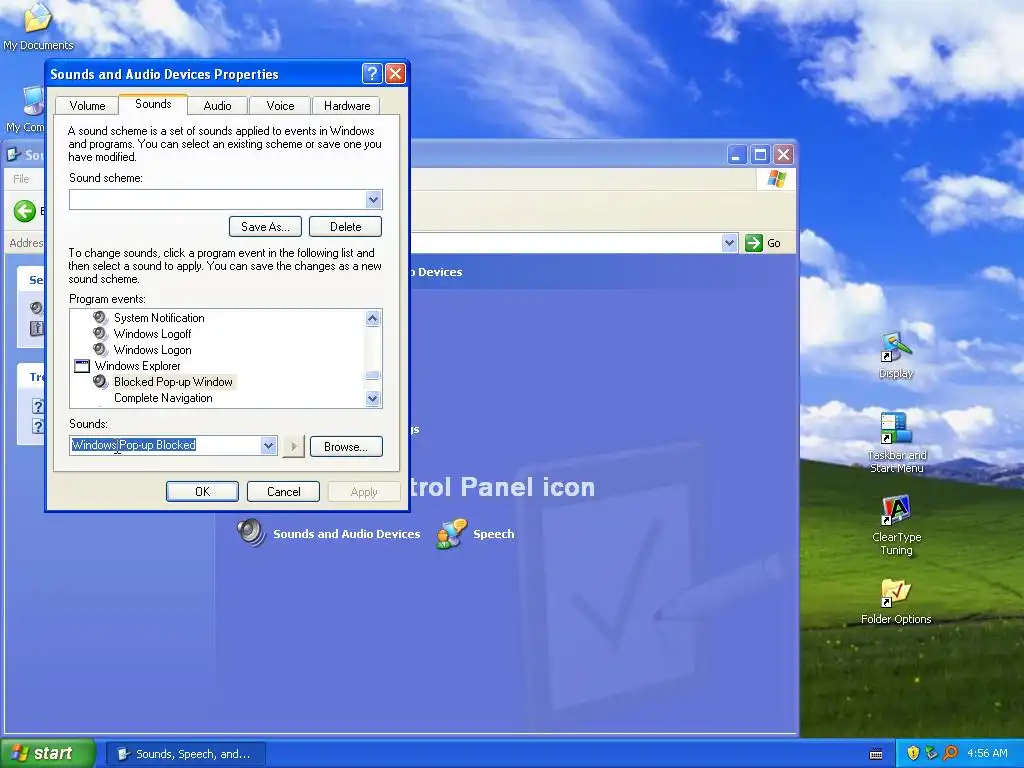Click Go button in Control Panel address bar

click(x=763, y=243)
